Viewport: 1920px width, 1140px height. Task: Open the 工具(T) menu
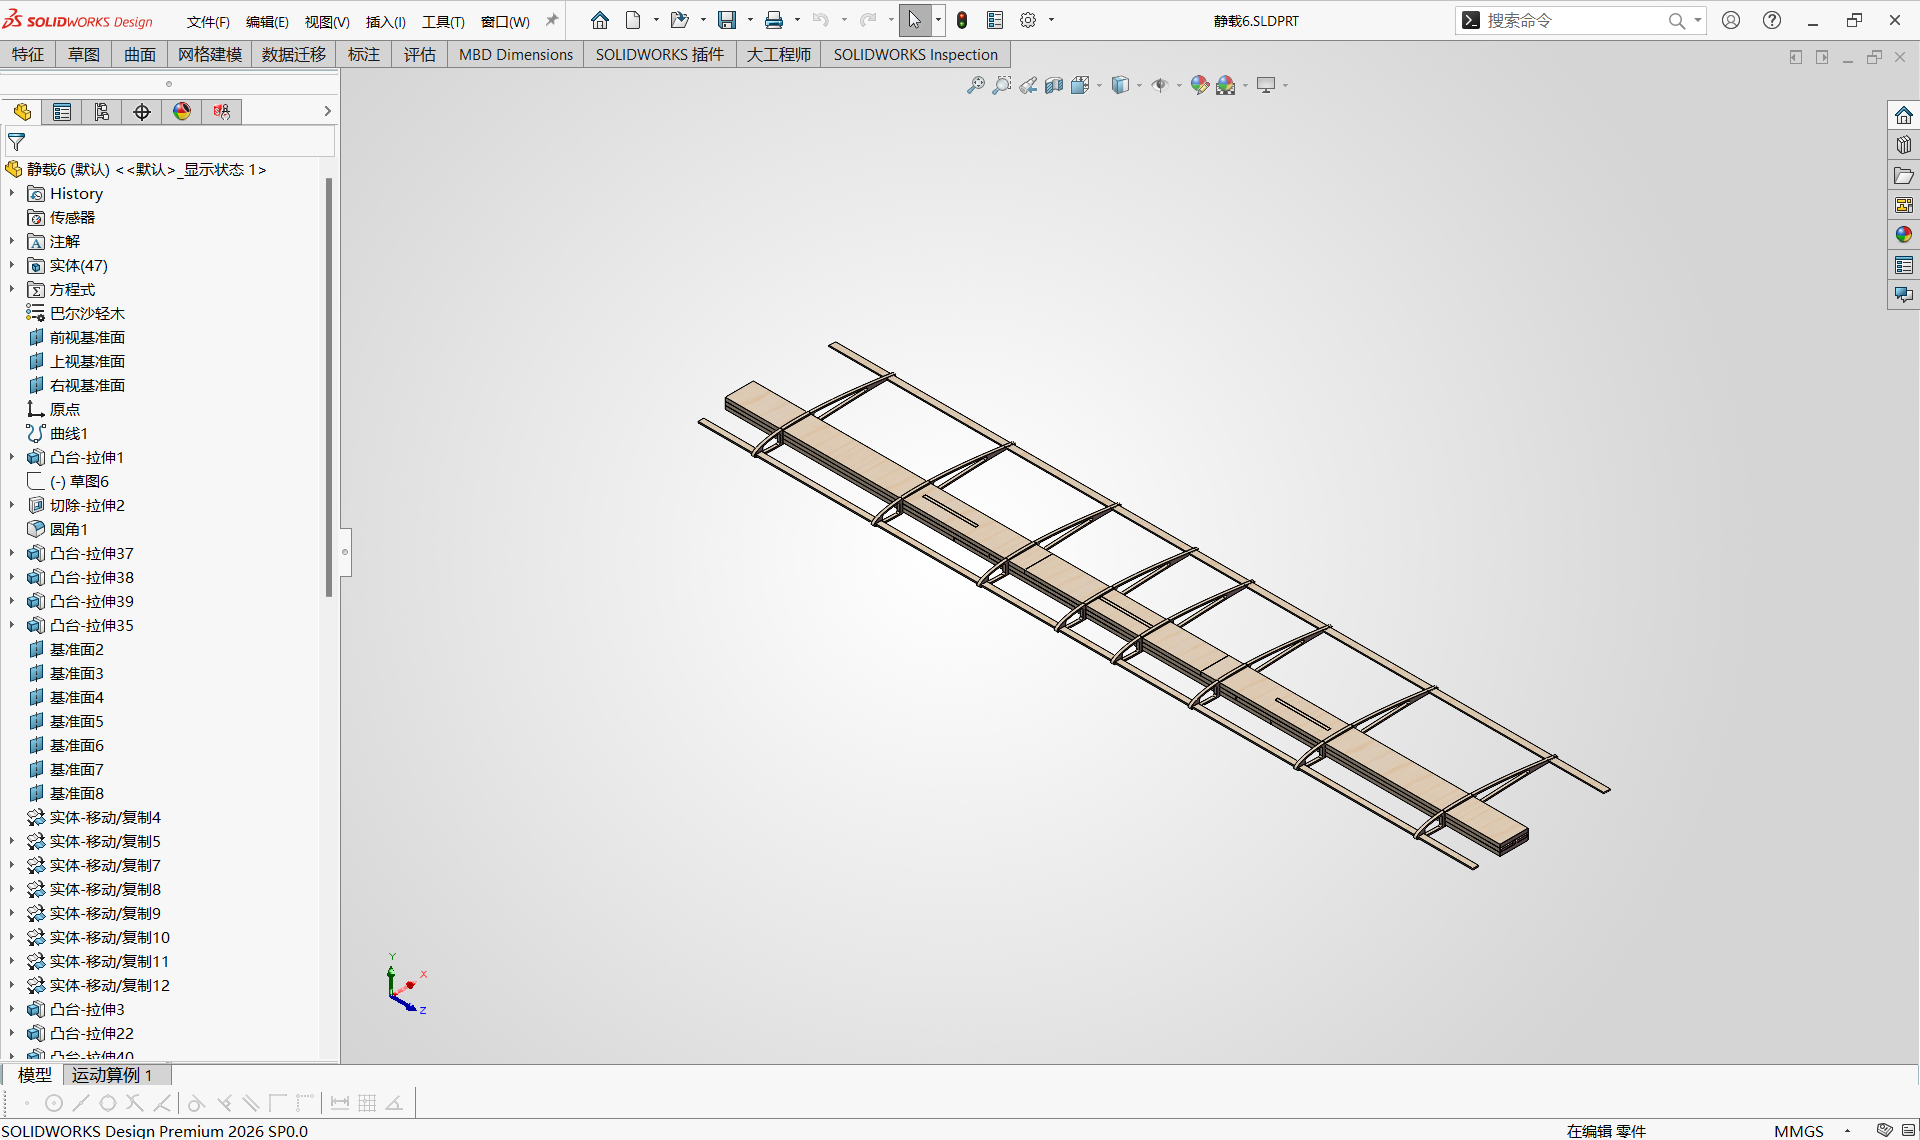pyautogui.click(x=443, y=21)
